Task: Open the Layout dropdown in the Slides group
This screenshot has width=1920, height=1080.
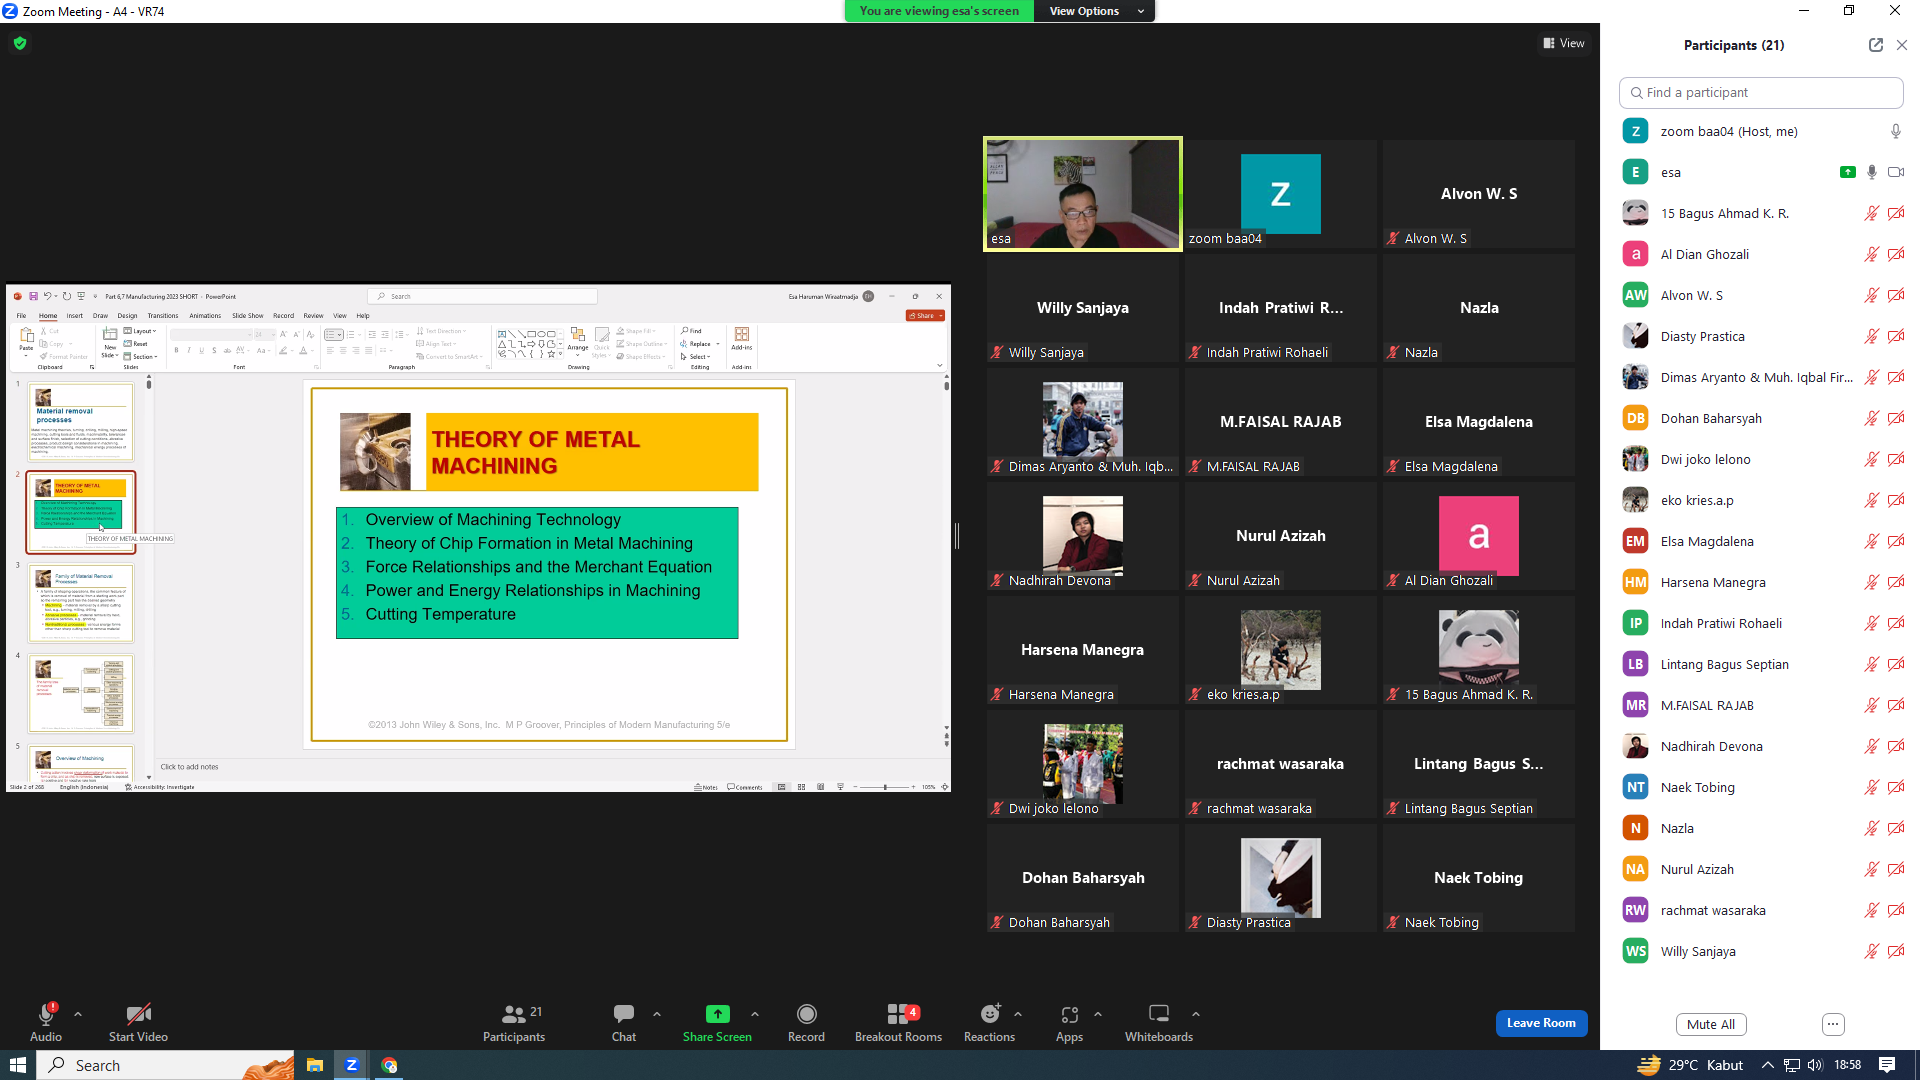Action: 140,331
